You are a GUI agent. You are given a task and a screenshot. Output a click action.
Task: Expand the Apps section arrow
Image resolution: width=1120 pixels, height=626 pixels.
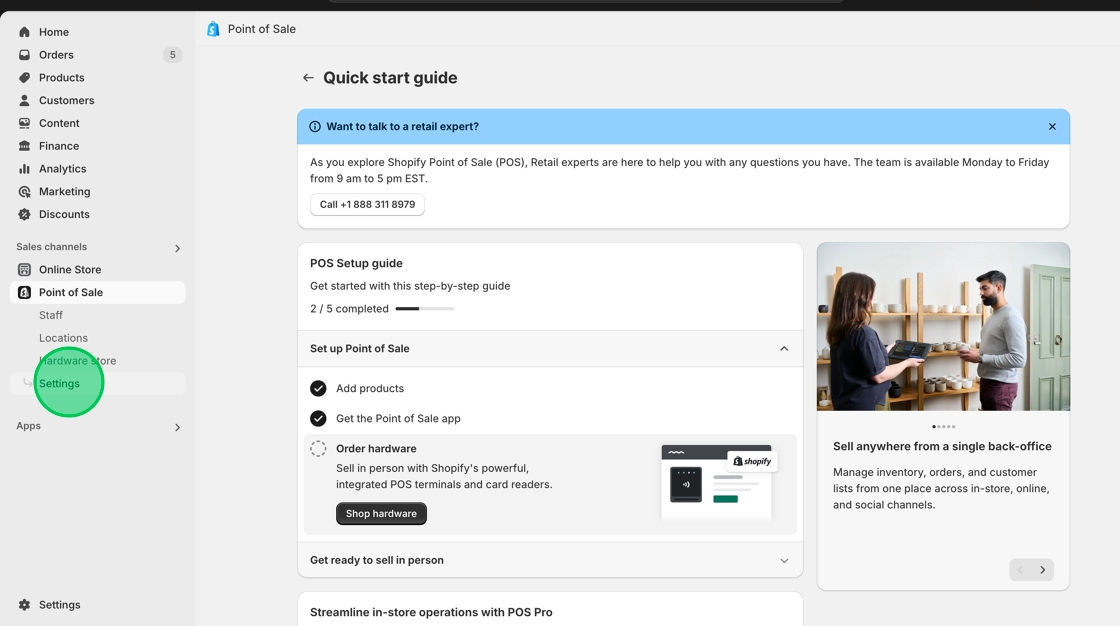pyautogui.click(x=177, y=427)
